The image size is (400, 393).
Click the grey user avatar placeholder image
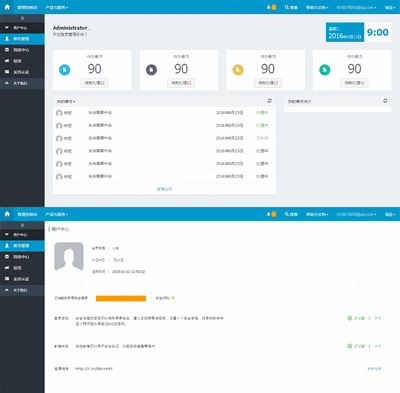(69, 256)
